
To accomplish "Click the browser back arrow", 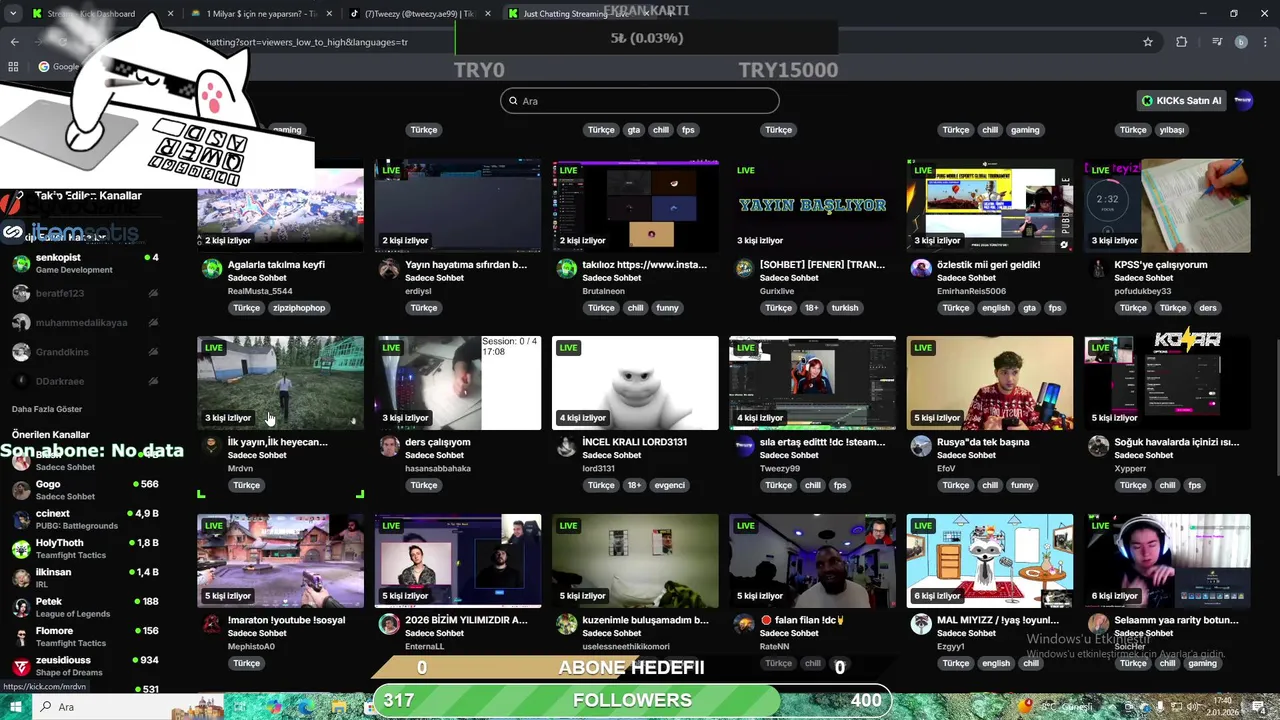I will coord(14,42).
